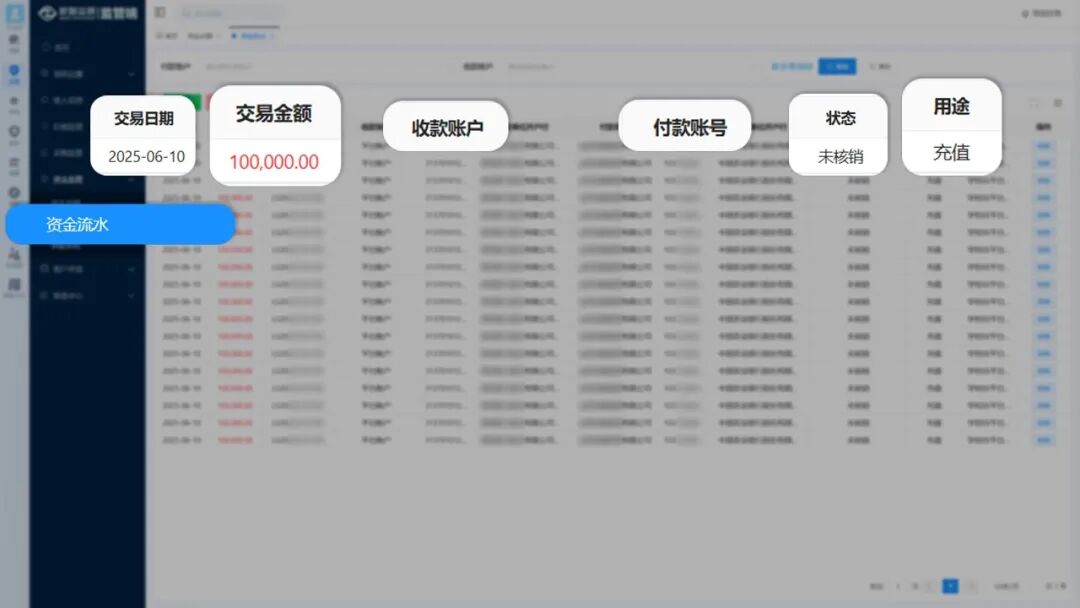
Task: Select the highlighted blue pagination page number
Action: pyautogui.click(x=950, y=586)
